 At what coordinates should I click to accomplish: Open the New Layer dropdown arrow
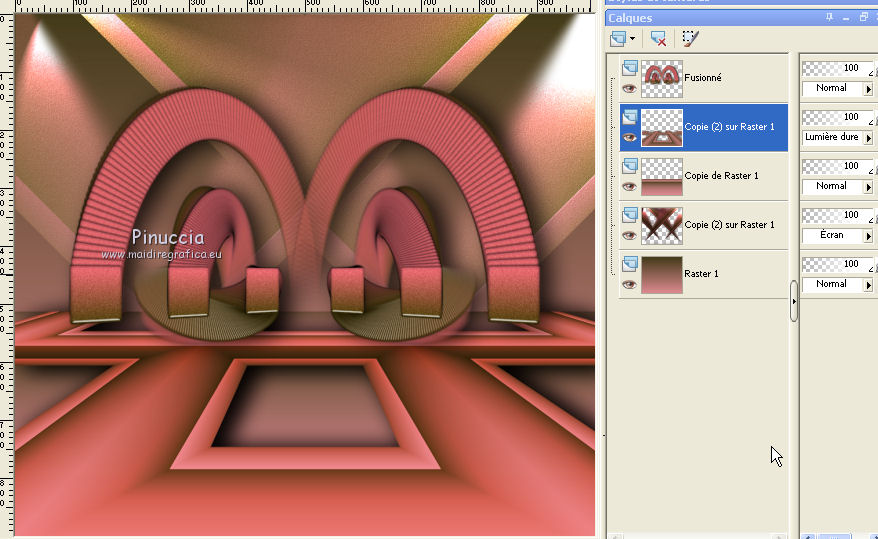coord(632,39)
